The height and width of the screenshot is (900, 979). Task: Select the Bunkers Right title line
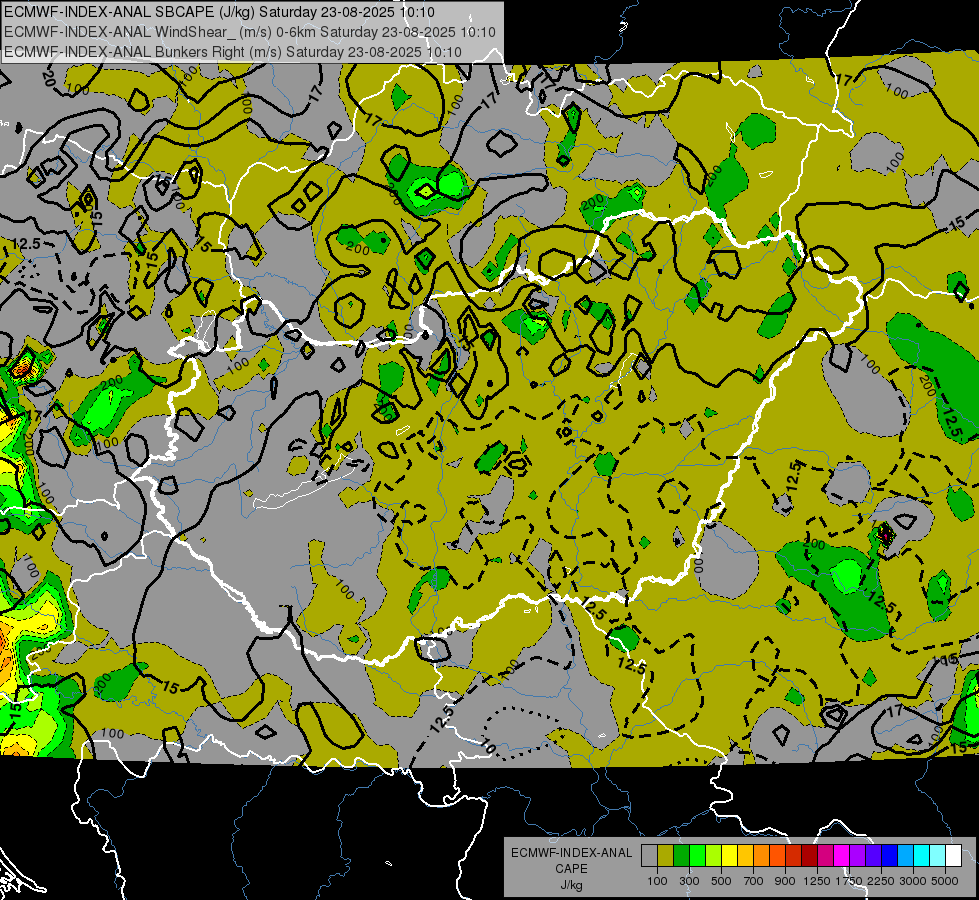[233, 52]
